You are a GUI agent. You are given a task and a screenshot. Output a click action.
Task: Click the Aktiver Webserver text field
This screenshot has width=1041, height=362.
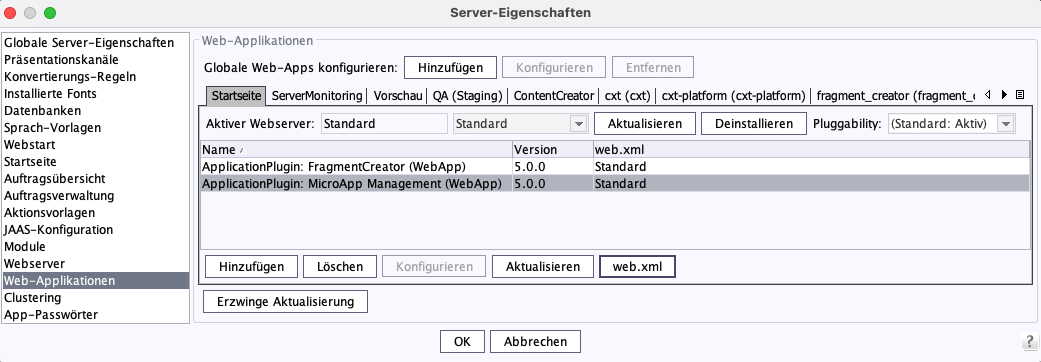coord(384,124)
